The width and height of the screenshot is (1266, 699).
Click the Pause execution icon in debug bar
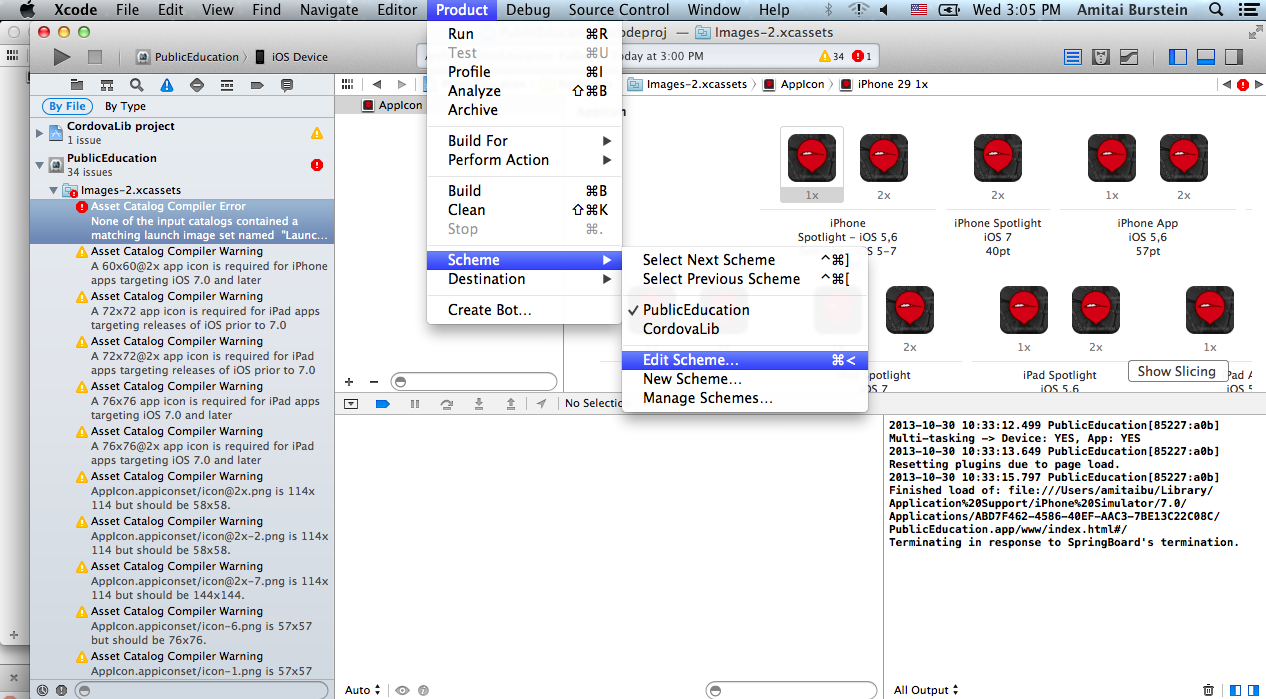[415, 404]
